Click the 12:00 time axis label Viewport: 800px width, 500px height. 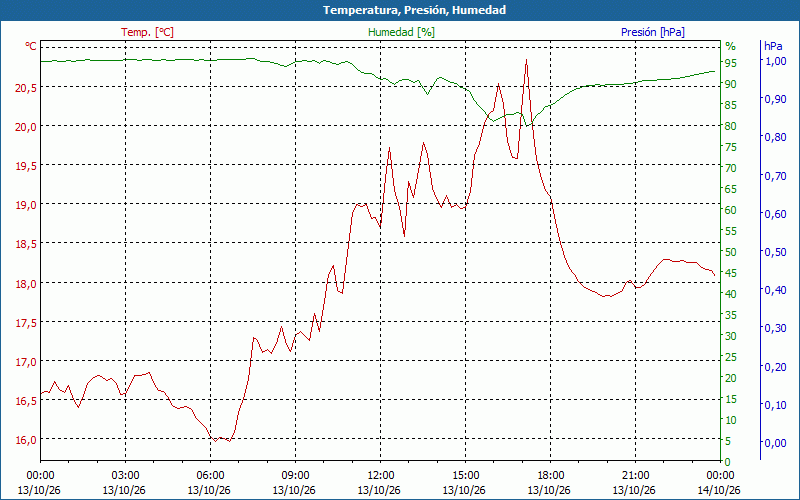point(380,476)
